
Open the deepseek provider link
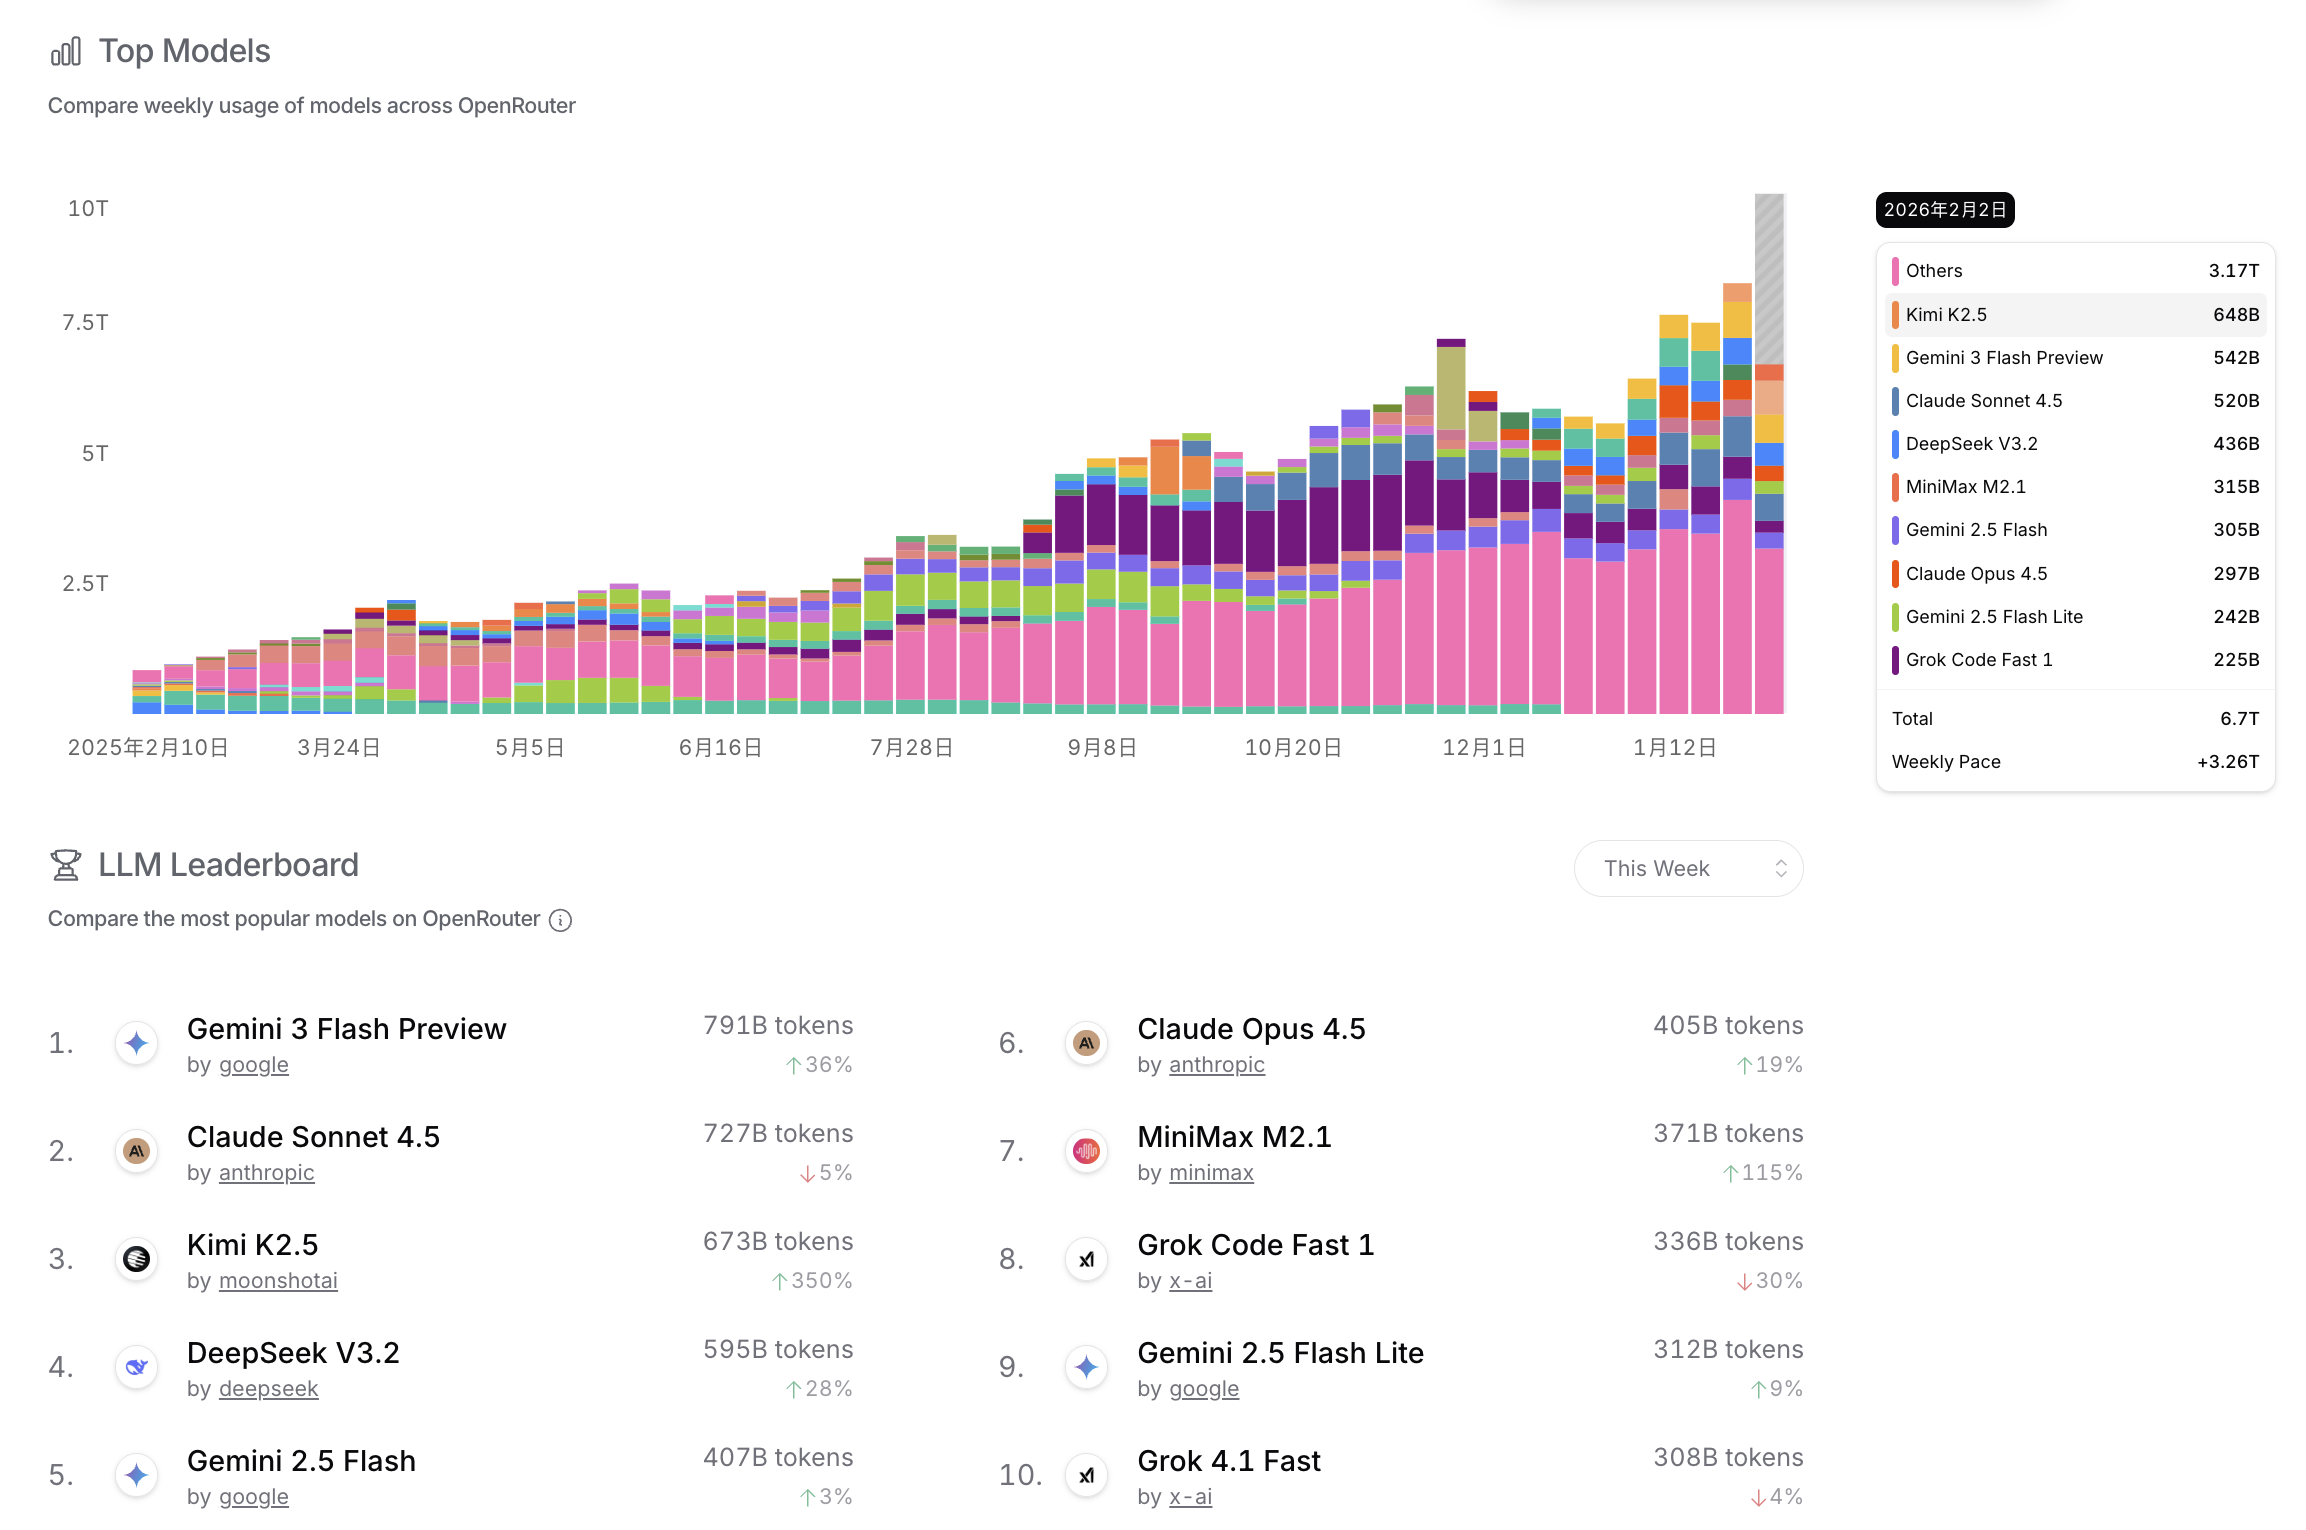[268, 1389]
